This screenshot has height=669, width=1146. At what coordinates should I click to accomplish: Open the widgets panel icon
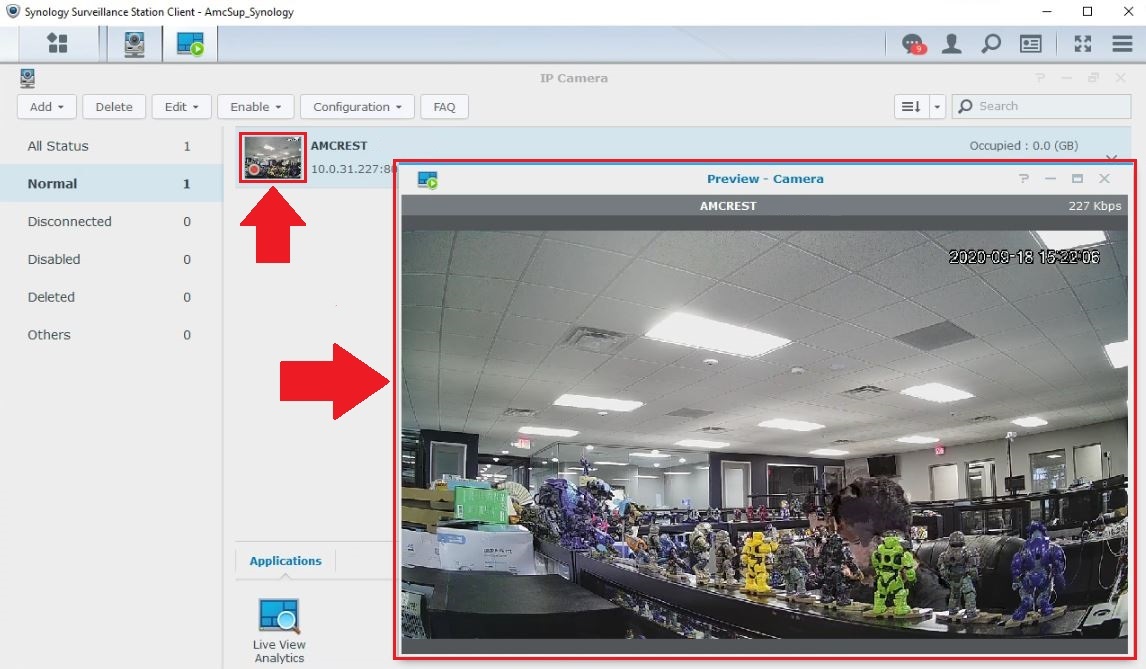pyautogui.click(x=1031, y=45)
